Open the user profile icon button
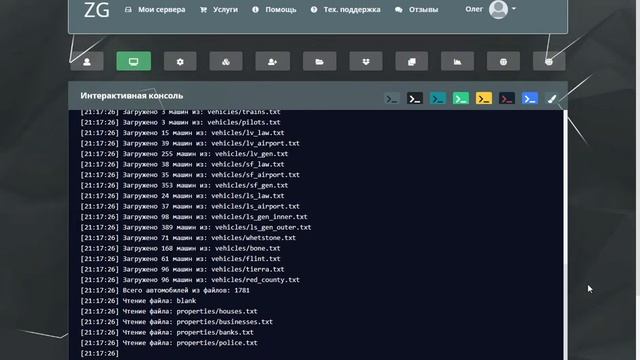 [87, 62]
